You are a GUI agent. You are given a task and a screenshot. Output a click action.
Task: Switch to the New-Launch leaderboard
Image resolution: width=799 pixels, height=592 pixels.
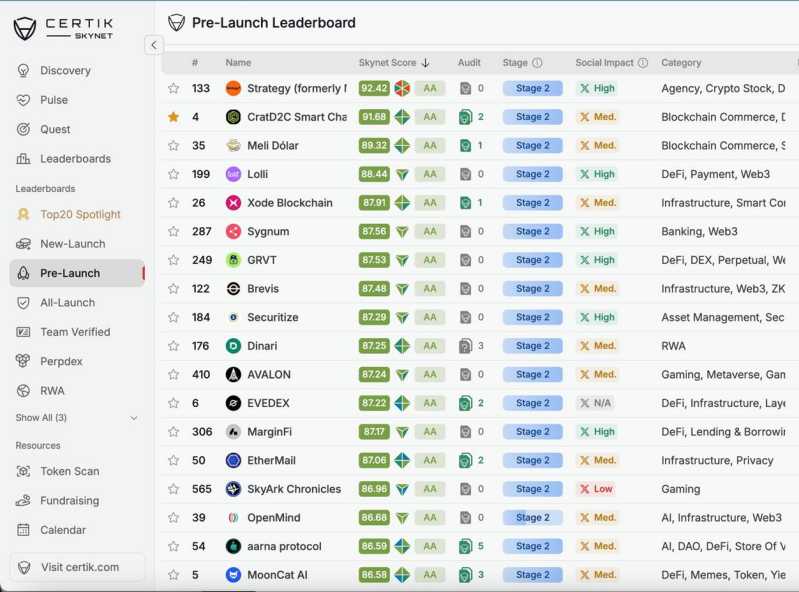[x=72, y=244]
